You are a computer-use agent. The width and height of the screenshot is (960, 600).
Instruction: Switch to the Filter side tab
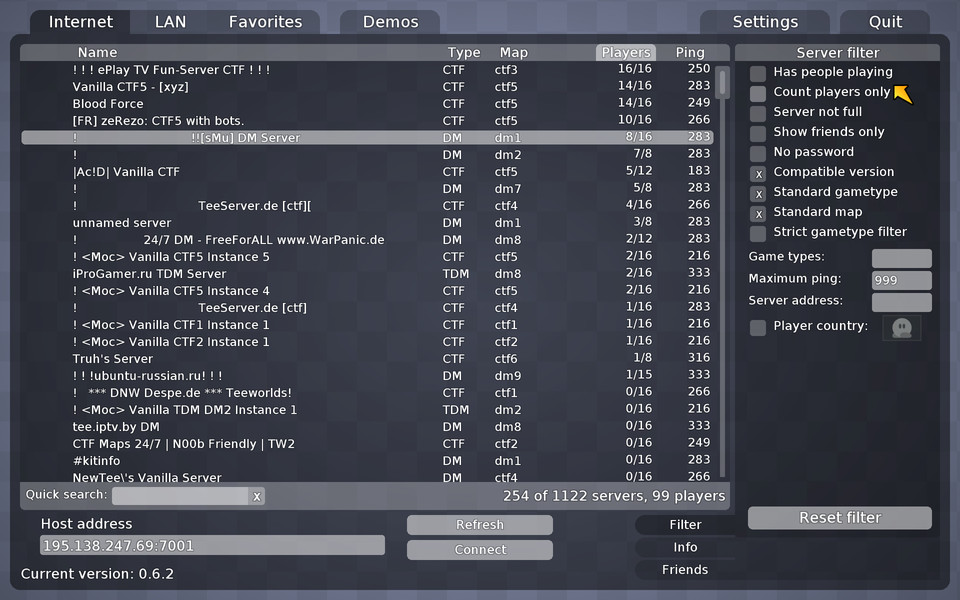[685, 525]
